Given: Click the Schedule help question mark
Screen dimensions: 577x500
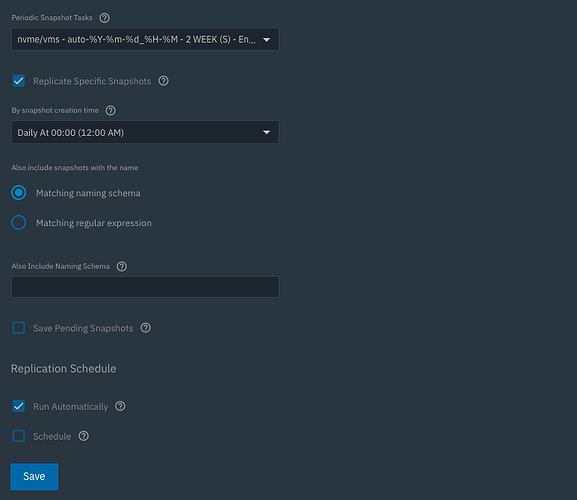Looking at the screenshot, I should 84,436.
